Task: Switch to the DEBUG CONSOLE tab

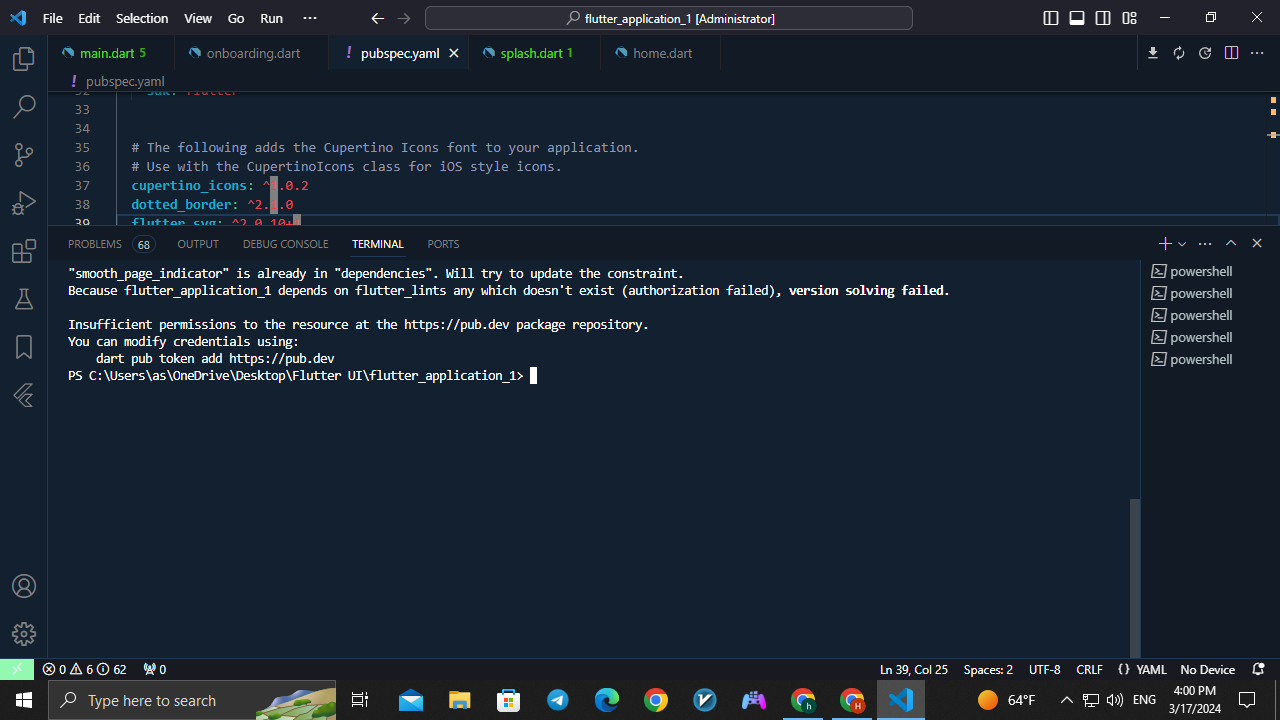Action: [x=285, y=244]
